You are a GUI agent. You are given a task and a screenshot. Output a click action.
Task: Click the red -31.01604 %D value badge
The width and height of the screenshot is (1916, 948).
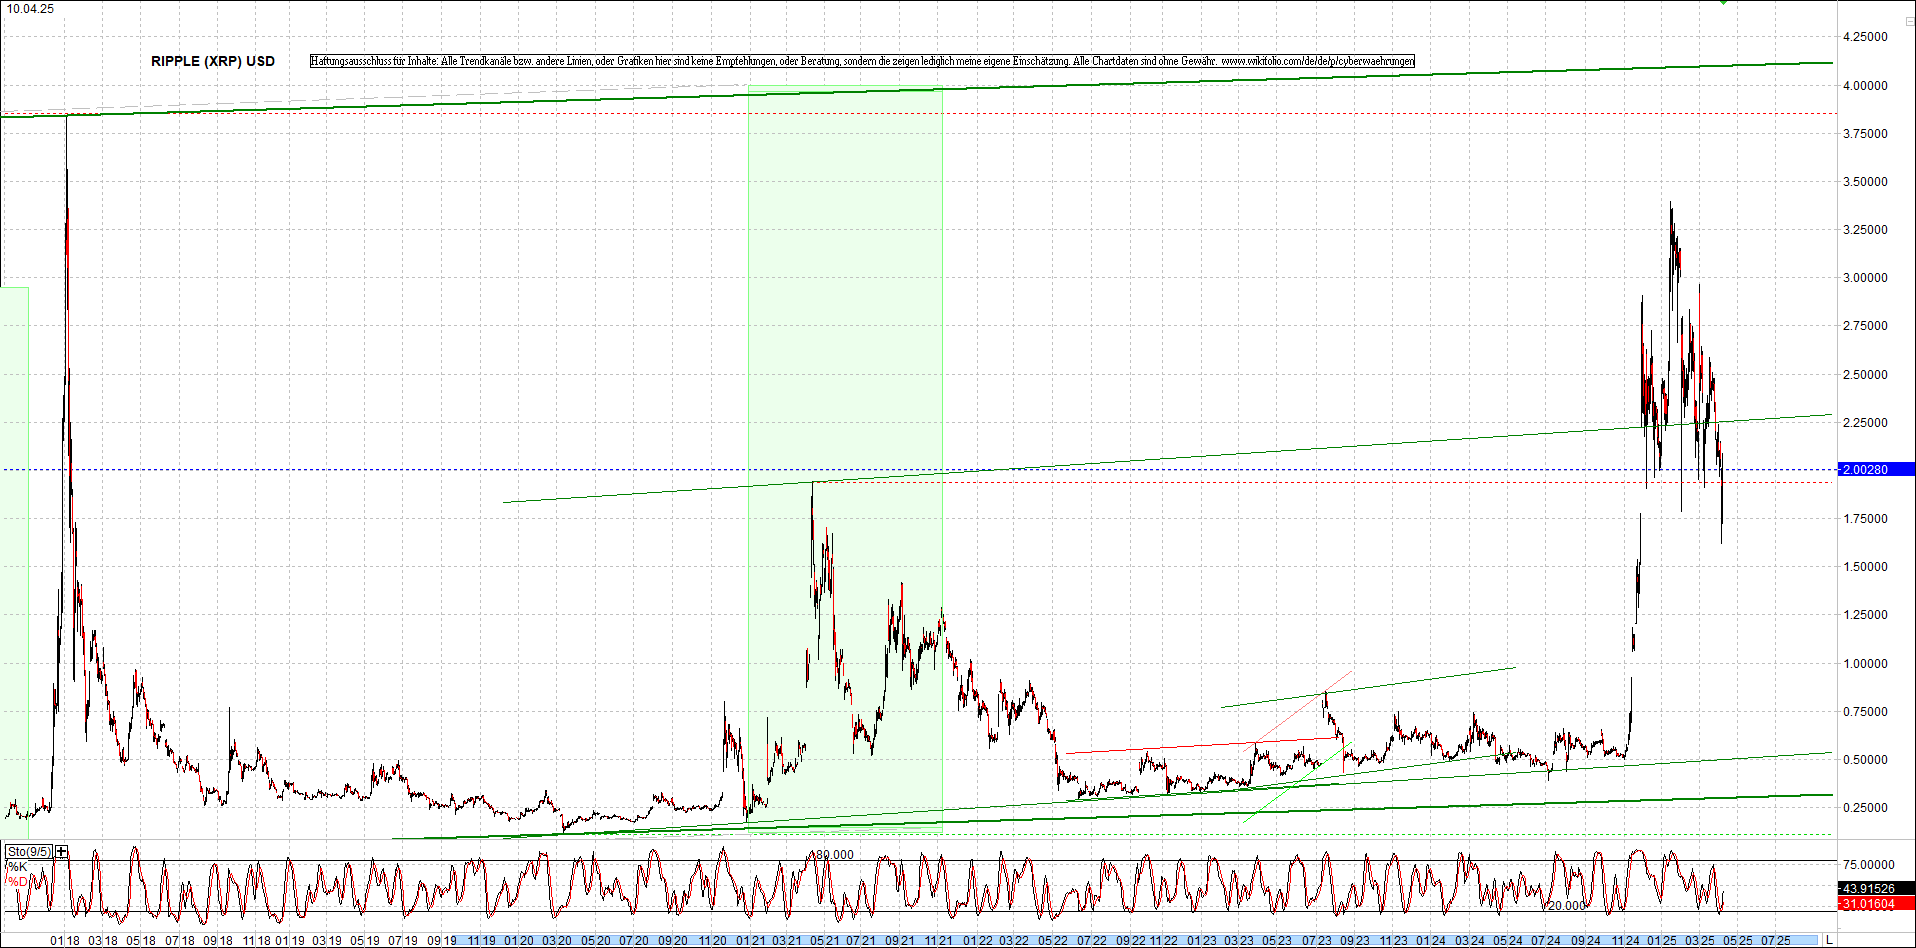pos(1869,903)
